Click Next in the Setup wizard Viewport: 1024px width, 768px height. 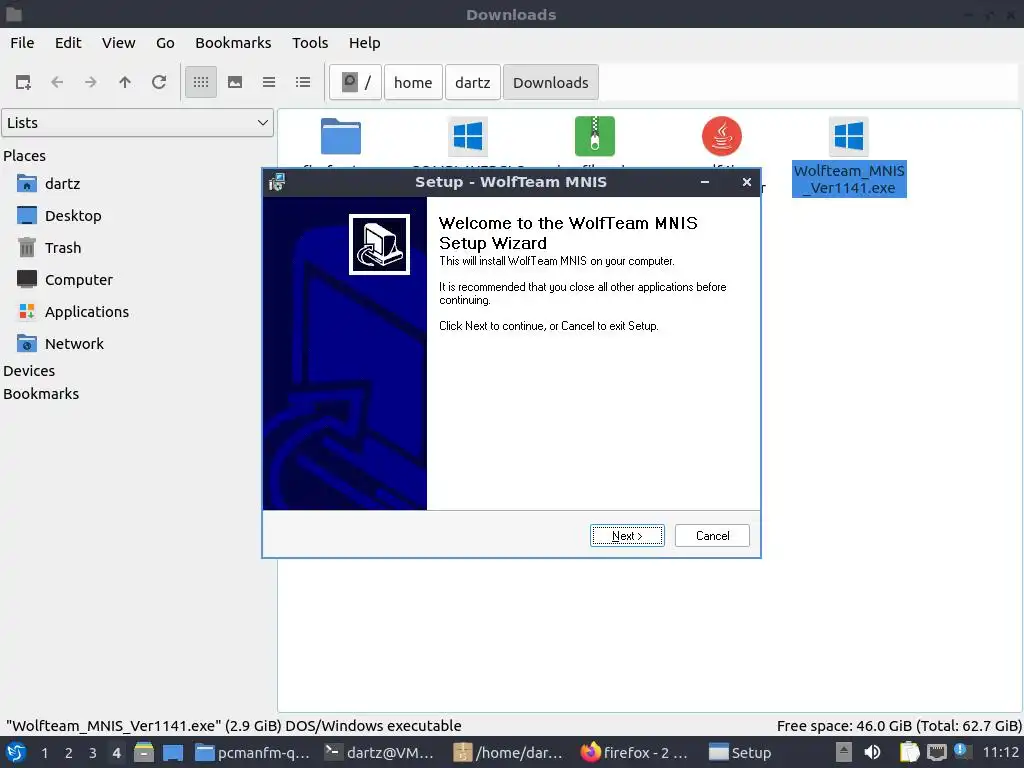pyautogui.click(x=627, y=536)
